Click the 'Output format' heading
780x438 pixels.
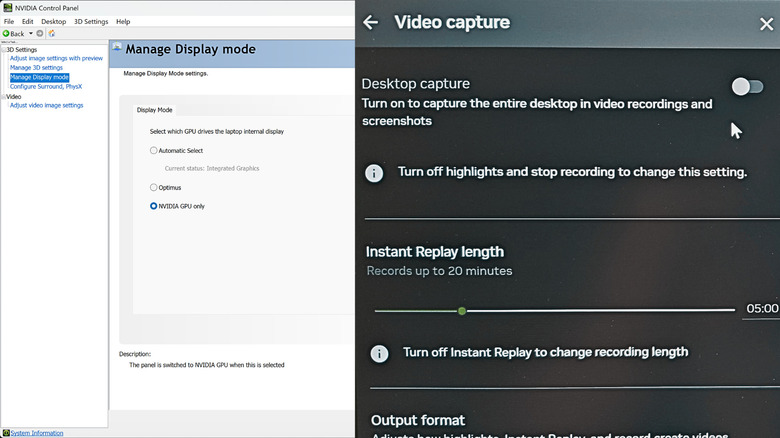pos(418,421)
